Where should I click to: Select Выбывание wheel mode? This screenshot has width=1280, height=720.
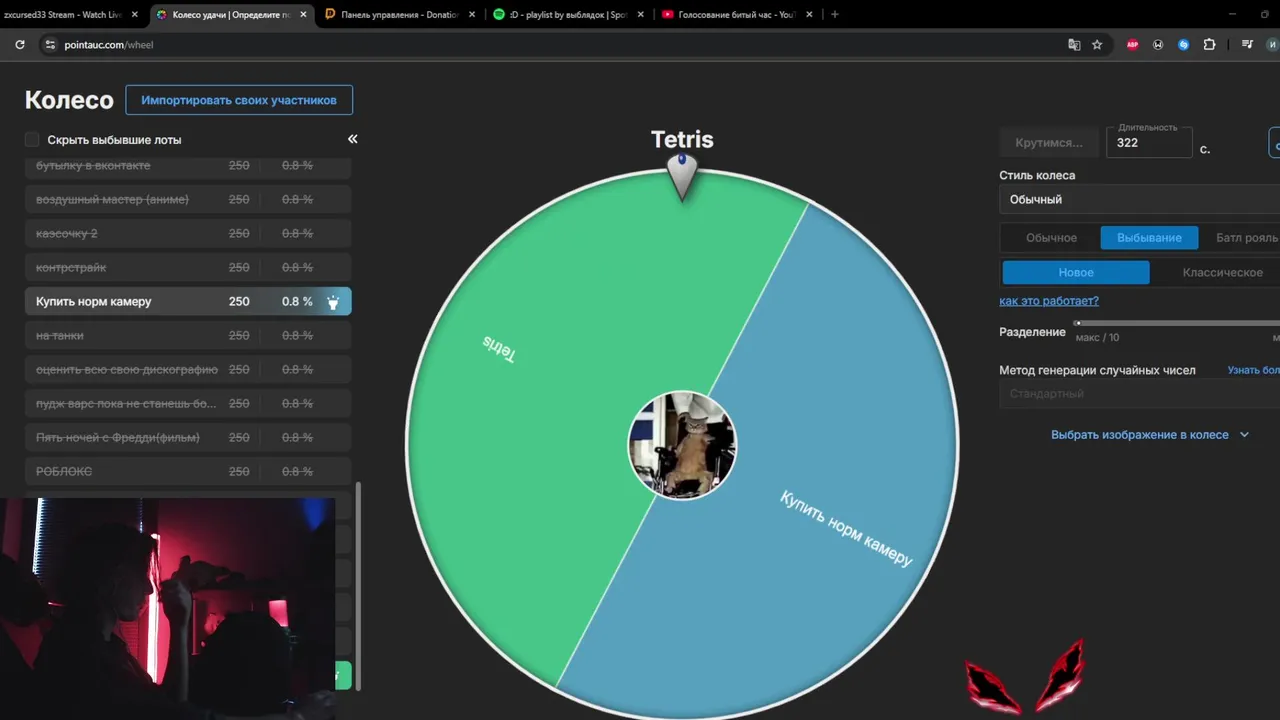[x=1149, y=238]
